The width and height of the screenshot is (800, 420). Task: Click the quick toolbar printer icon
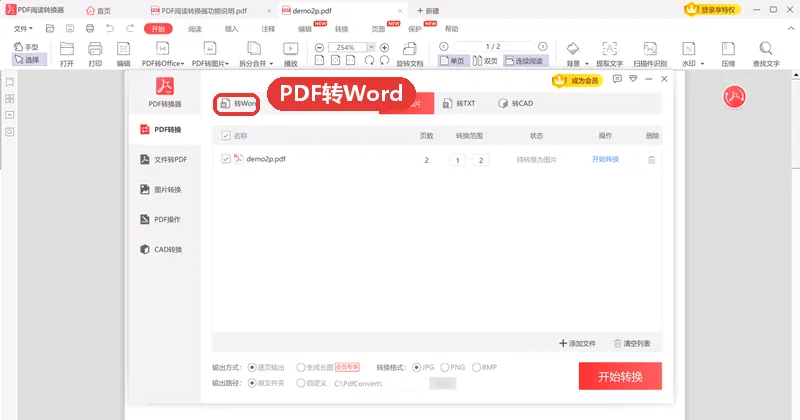pos(90,29)
